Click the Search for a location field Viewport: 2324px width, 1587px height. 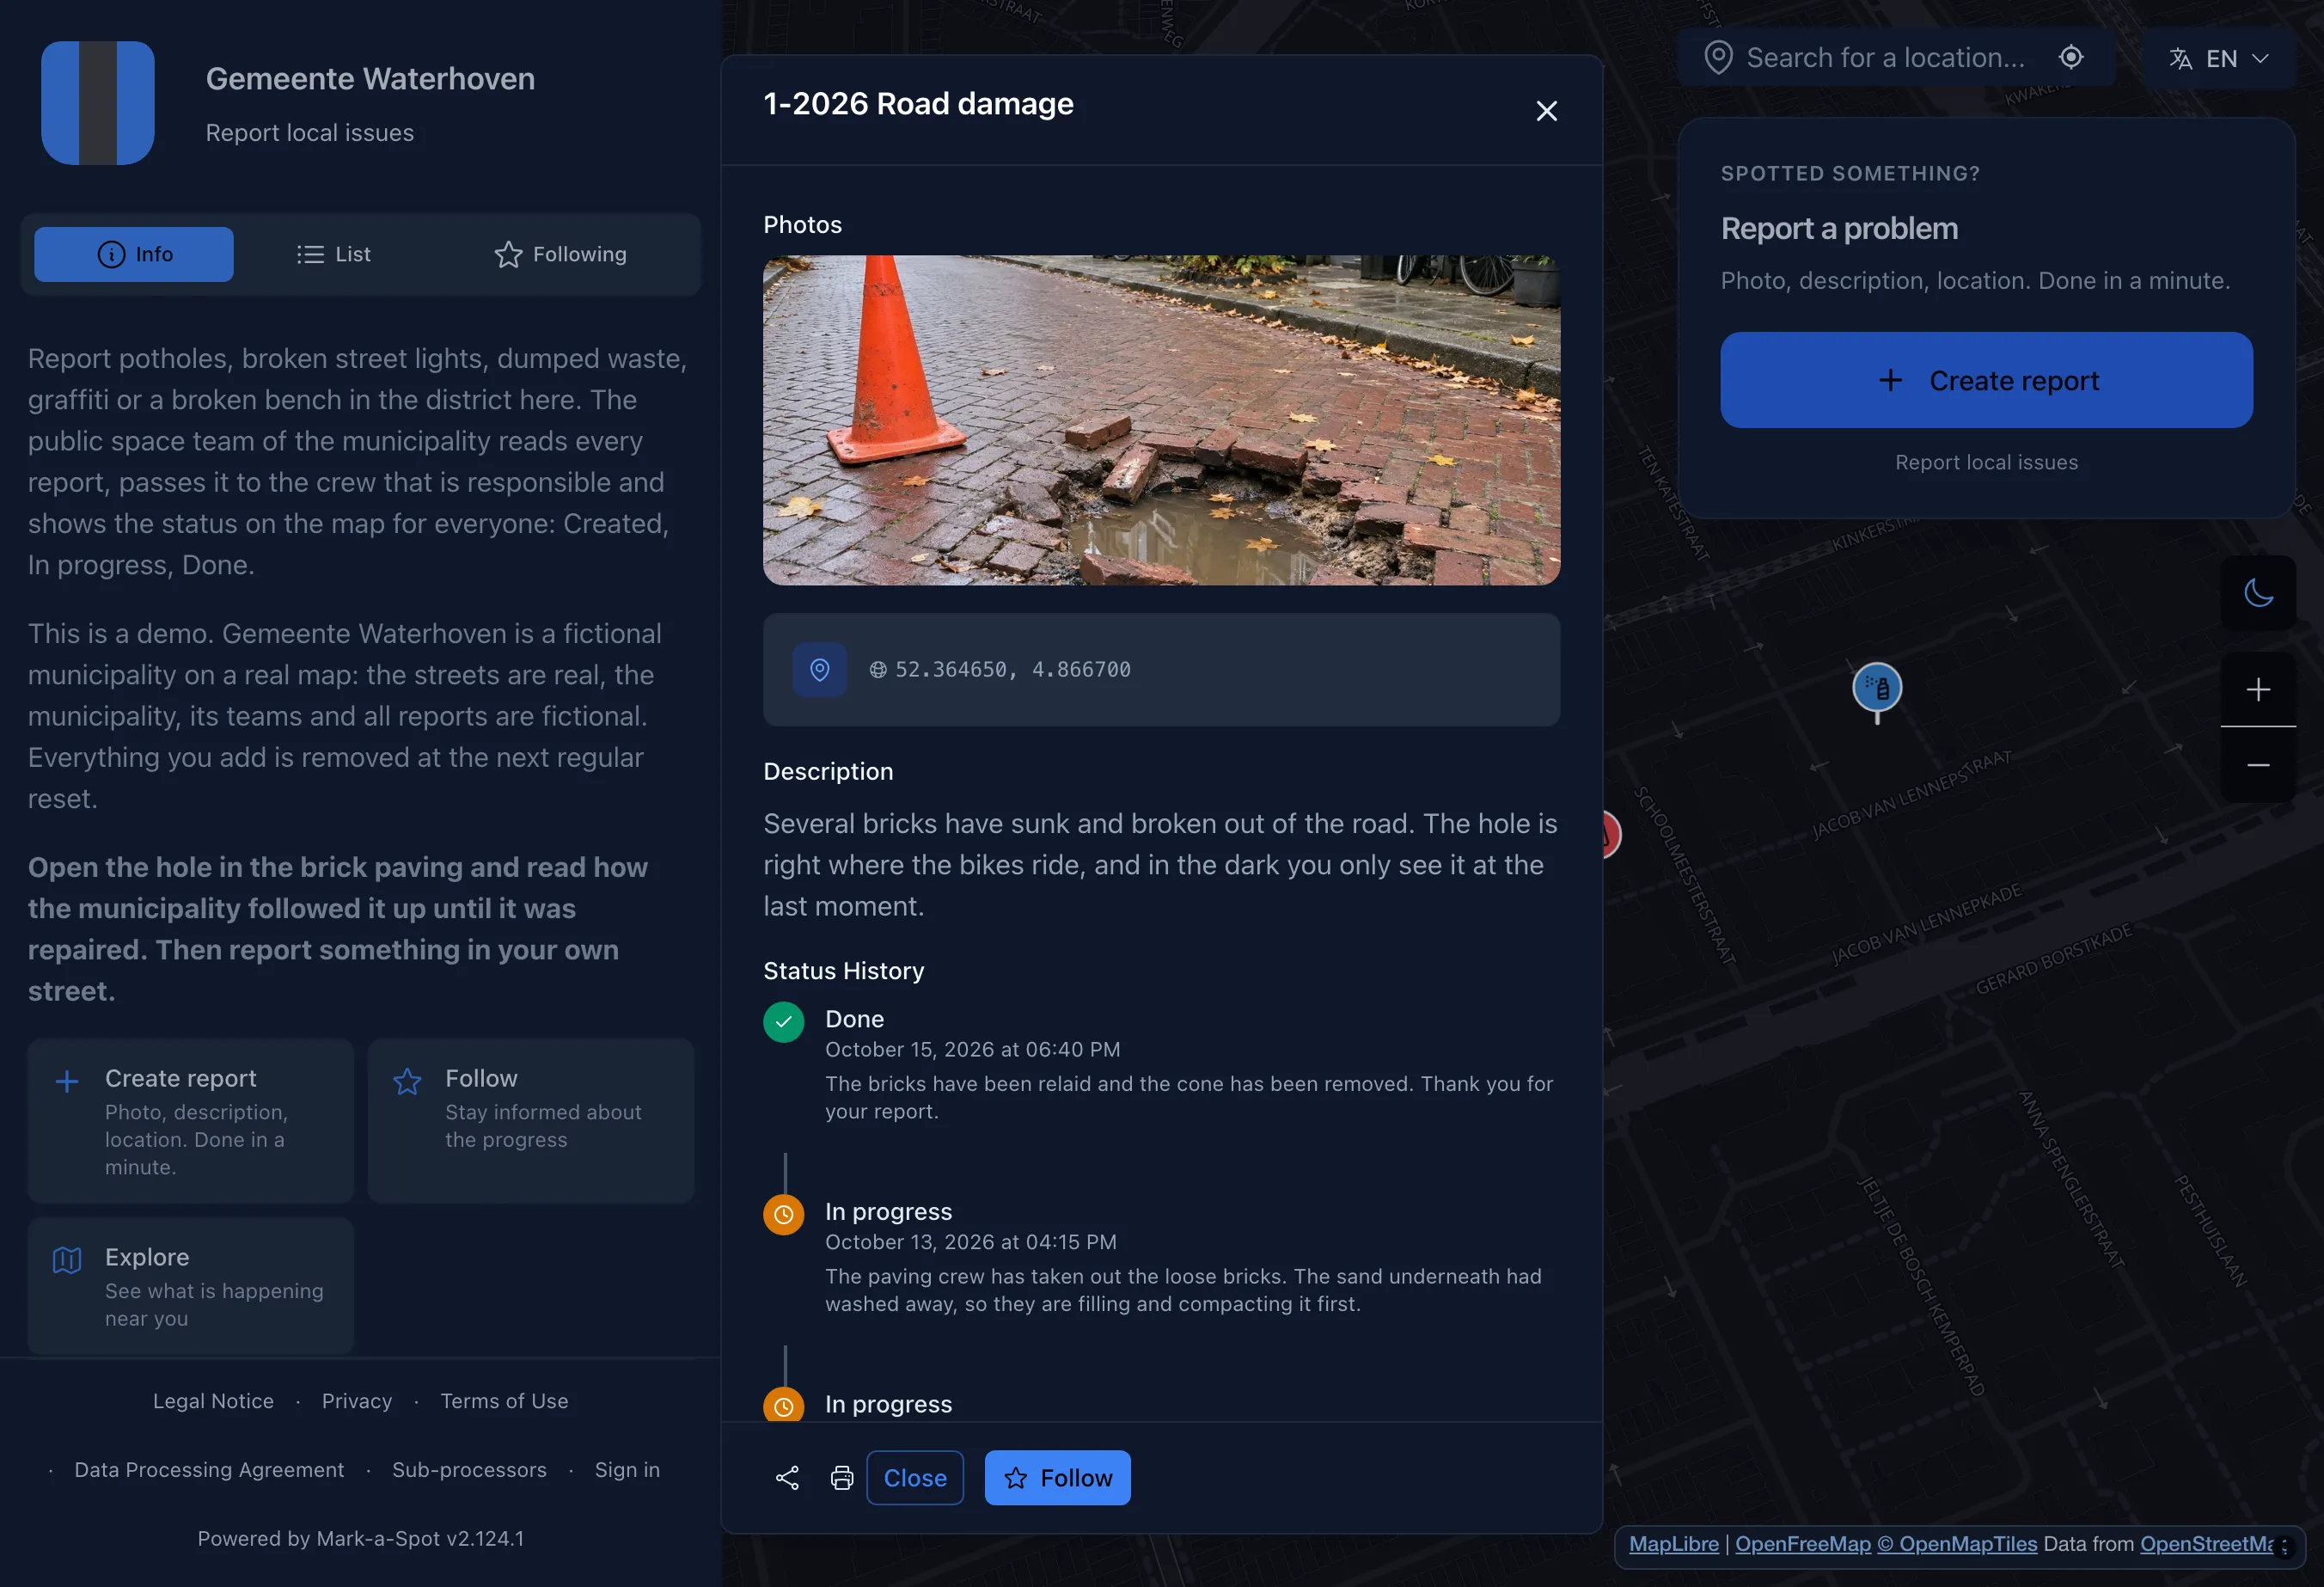click(x=1885, y=57)
